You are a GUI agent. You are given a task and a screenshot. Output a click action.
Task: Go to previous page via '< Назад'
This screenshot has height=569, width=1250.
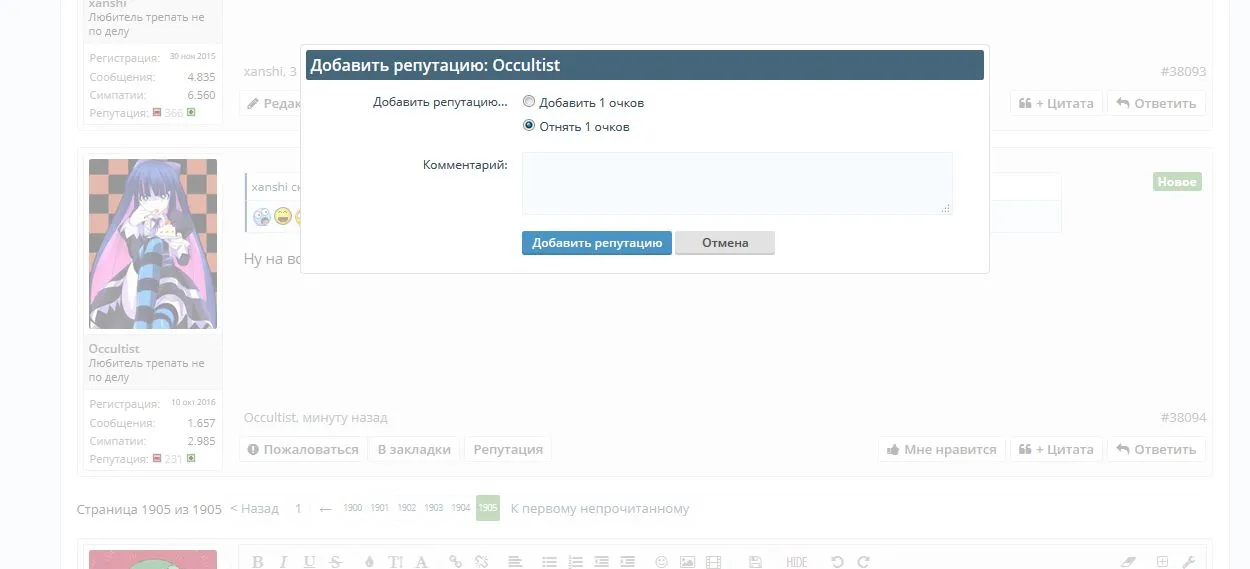click(x=254, y=509)
